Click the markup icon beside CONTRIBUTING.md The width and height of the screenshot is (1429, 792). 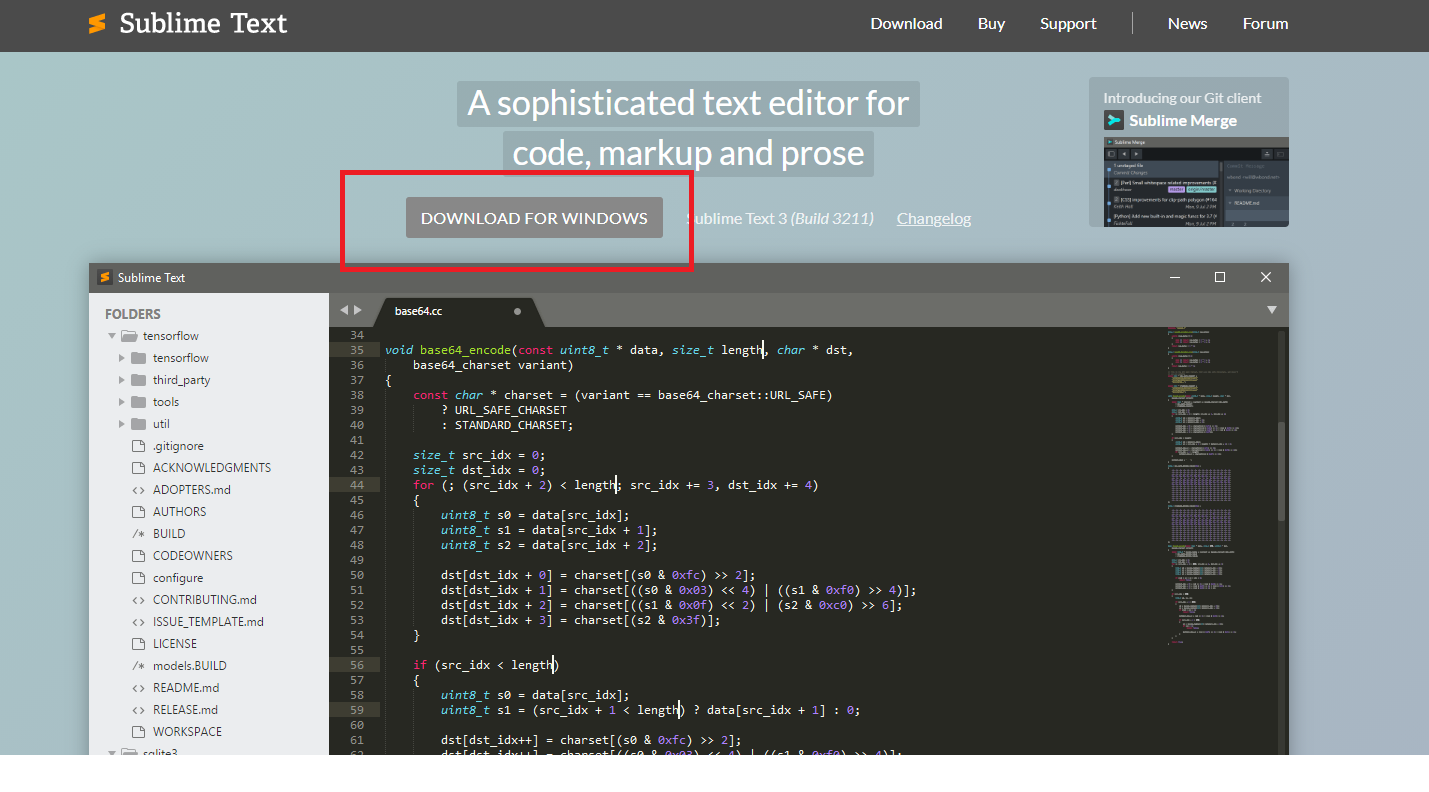click(x=139, y=600)
